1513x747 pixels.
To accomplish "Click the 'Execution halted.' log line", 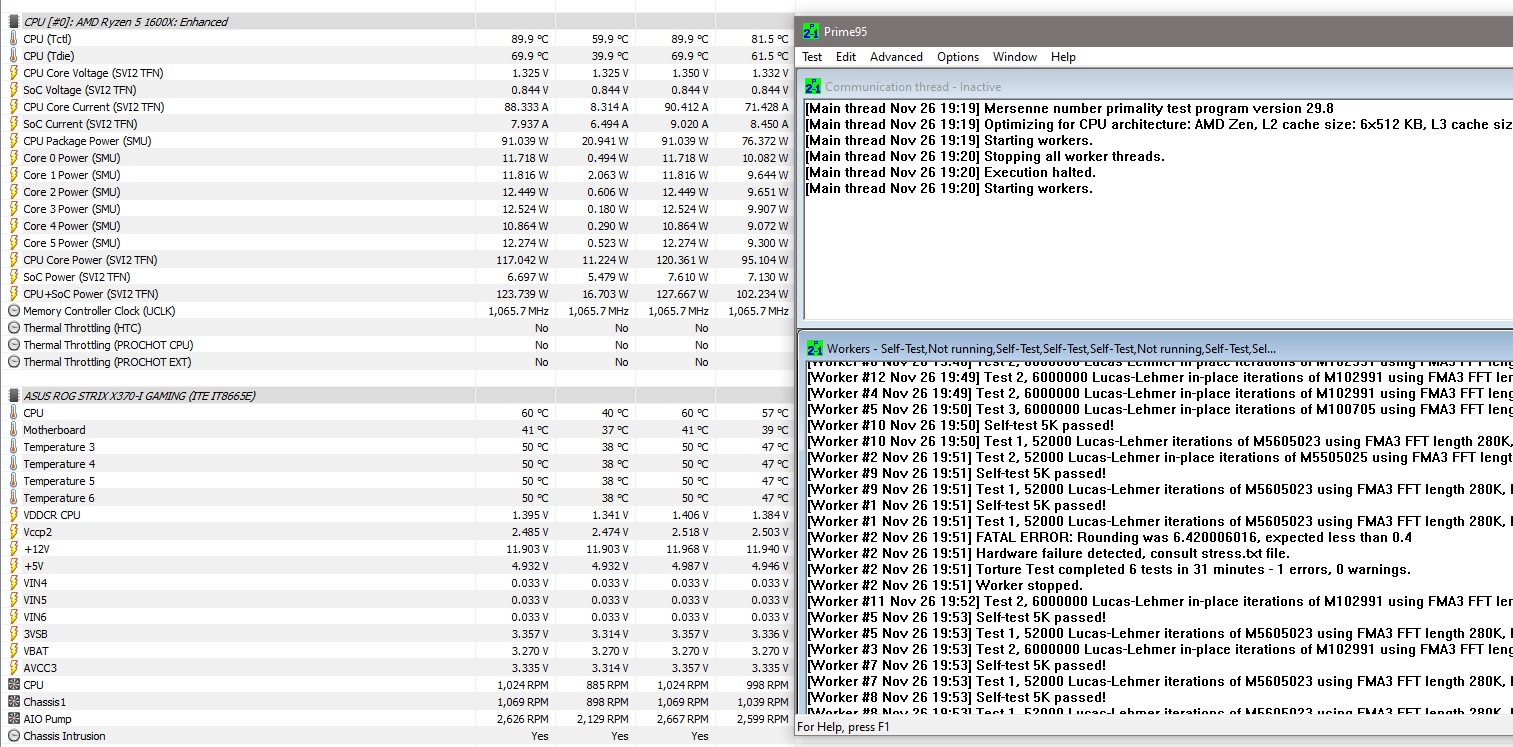I will (x=951, y=172).
